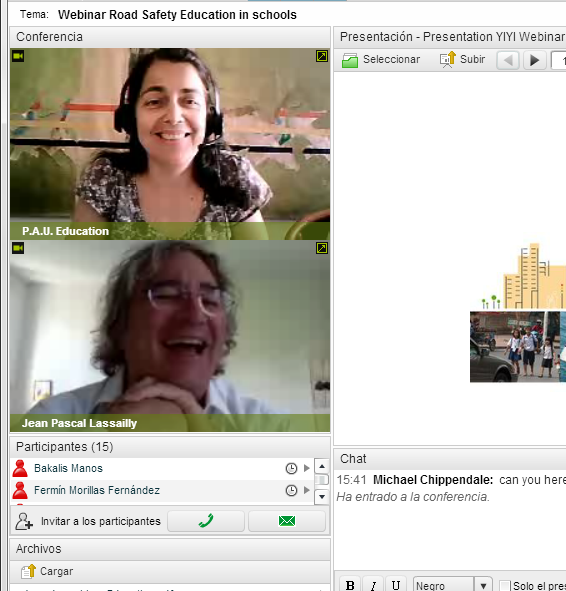Viewport: 566px width, 591px height.
Task: Click Subir to upload a presentation
Action: pyautogui.click(x=462, y=60)
